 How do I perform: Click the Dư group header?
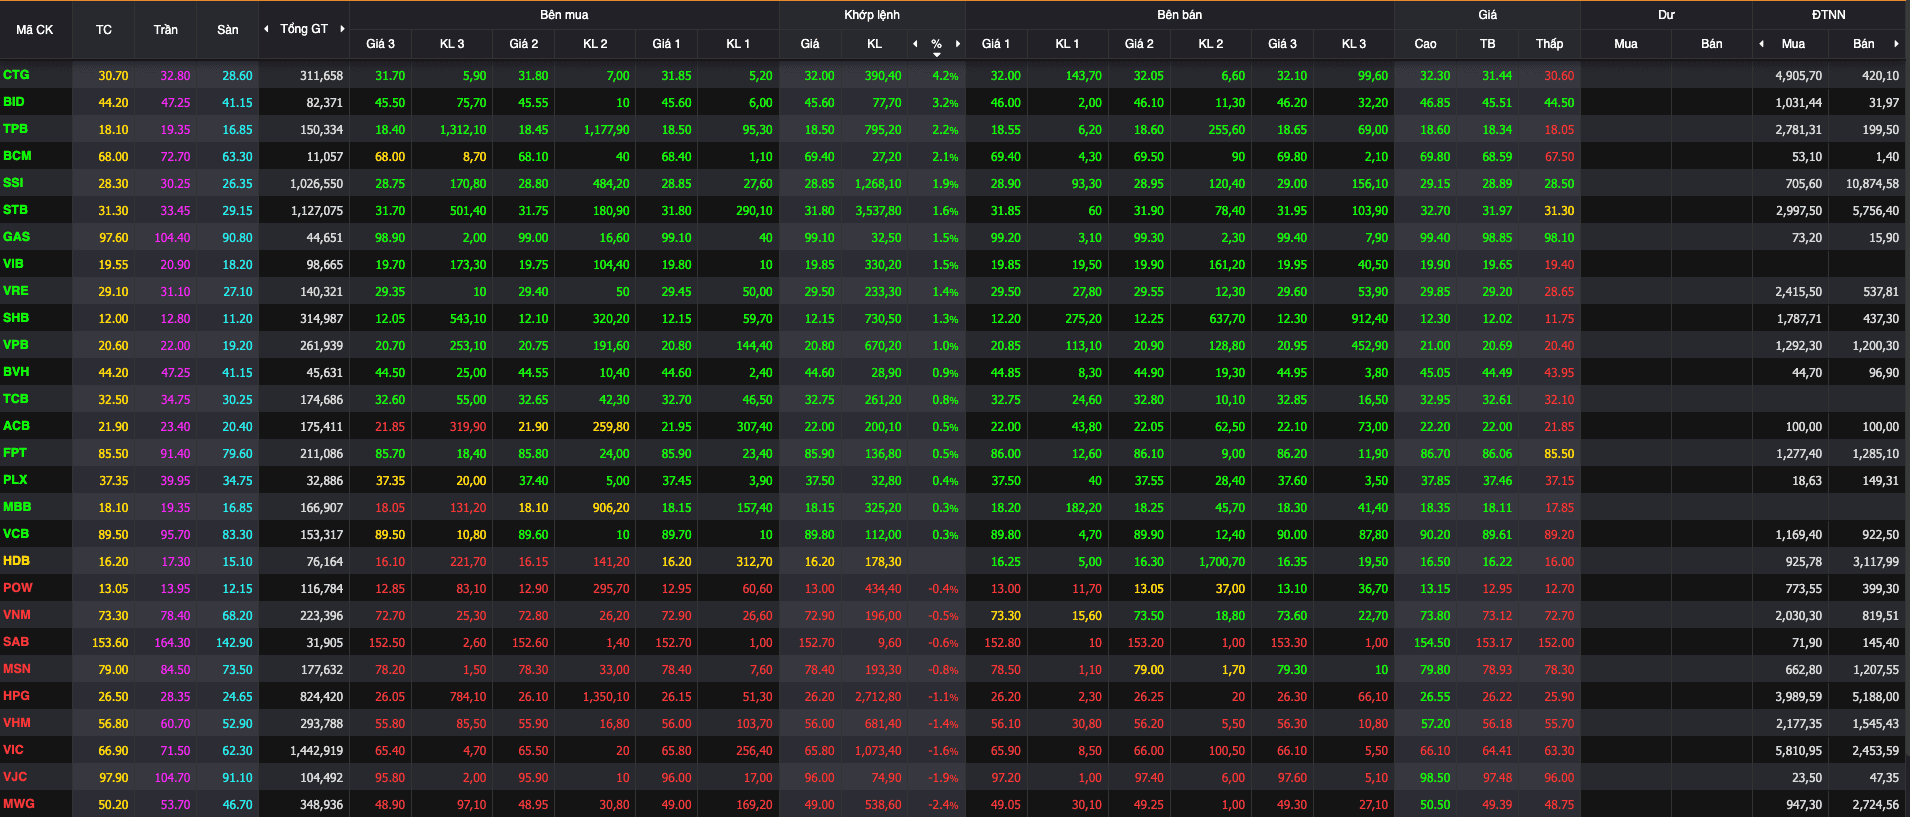coord(1666,15)
